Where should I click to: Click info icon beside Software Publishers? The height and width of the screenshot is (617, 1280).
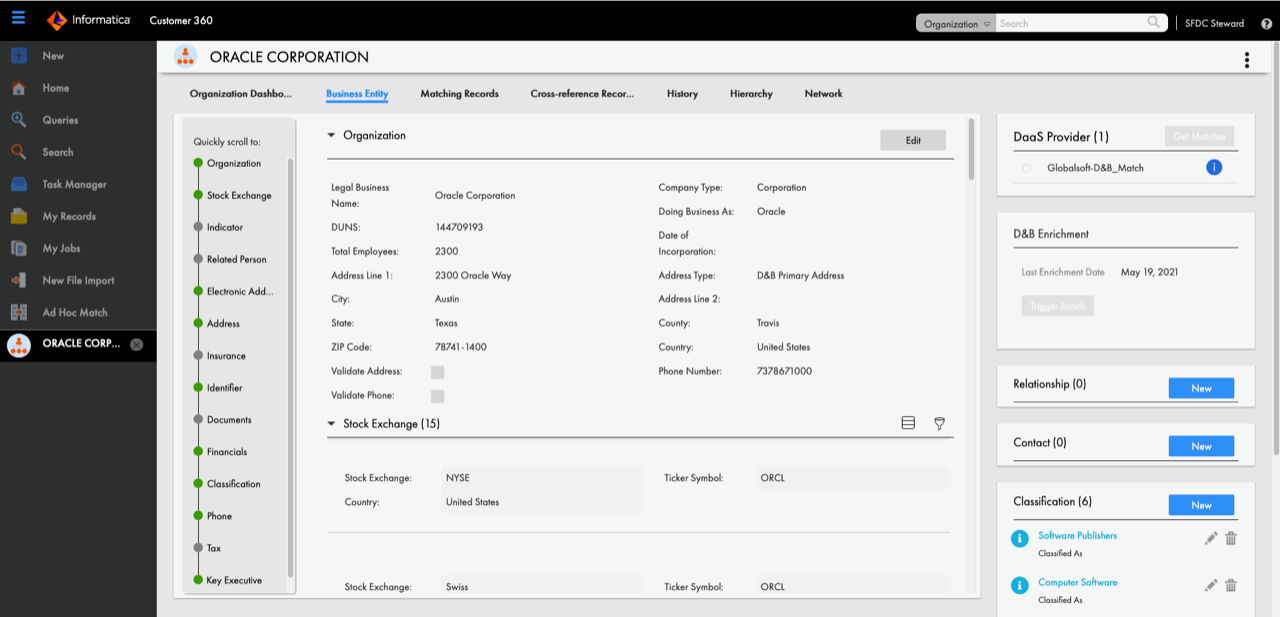pyautogui.click(x=1020, y=538)
